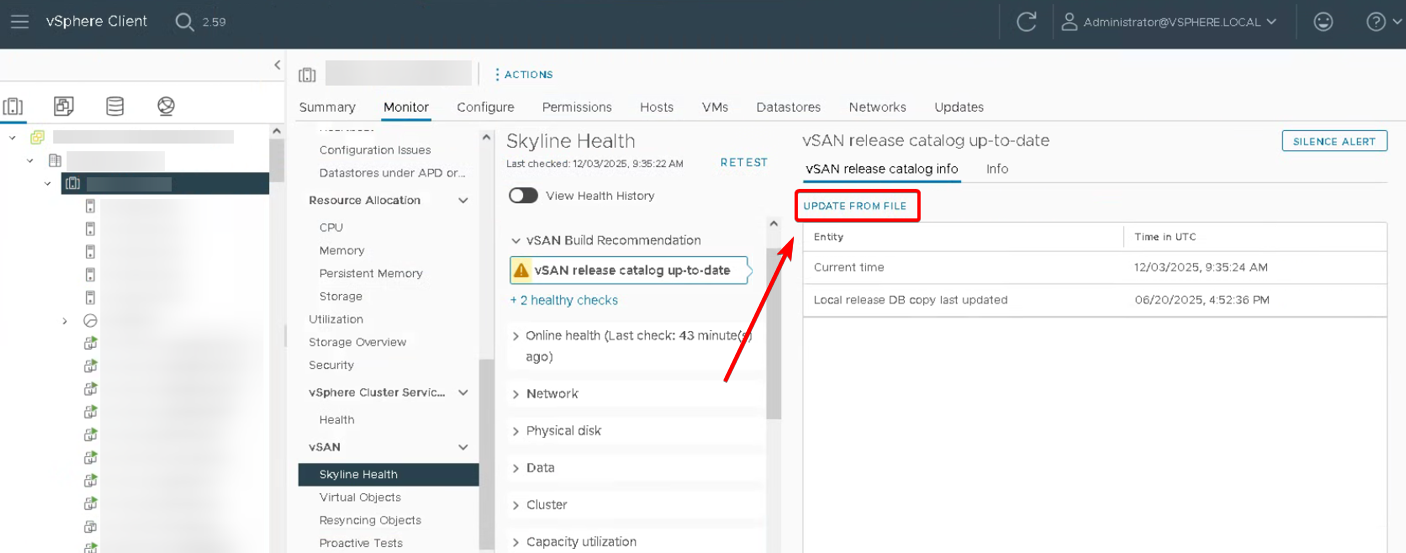Open the hamburger navigation menu
1406x553 pixels.
pos(20,22)
